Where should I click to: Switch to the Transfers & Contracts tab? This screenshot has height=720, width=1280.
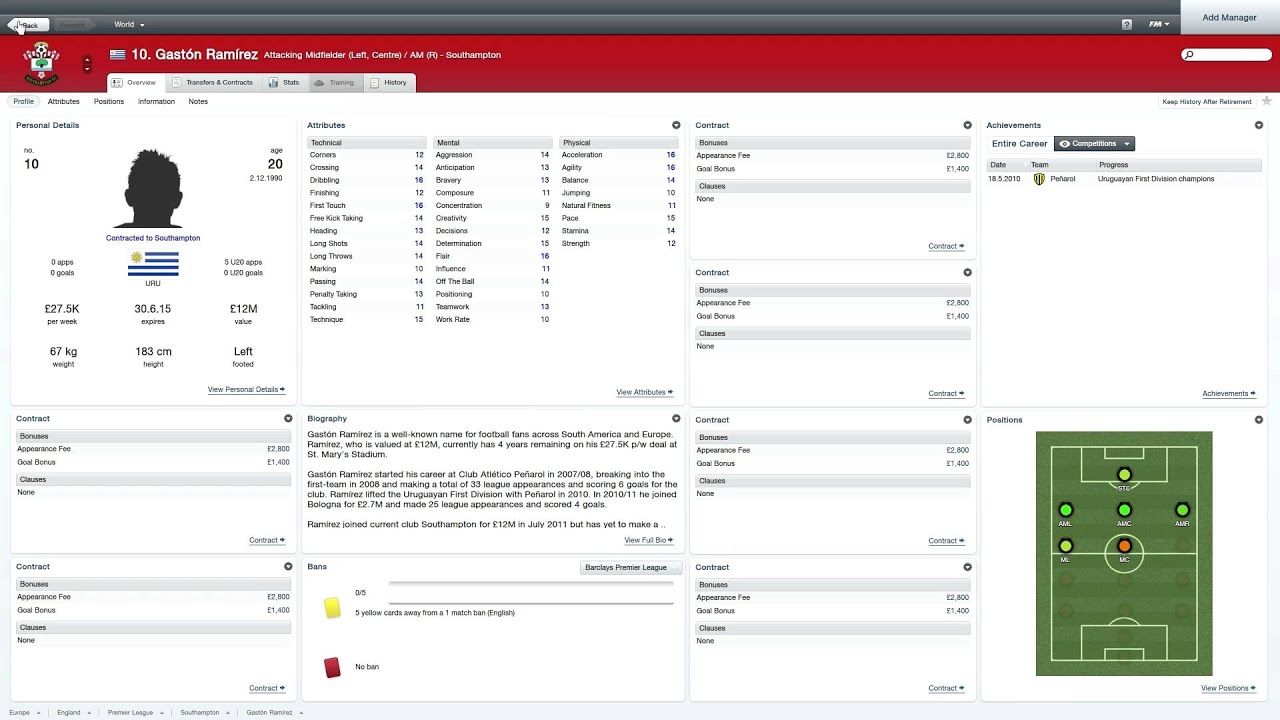pos(212,83)
